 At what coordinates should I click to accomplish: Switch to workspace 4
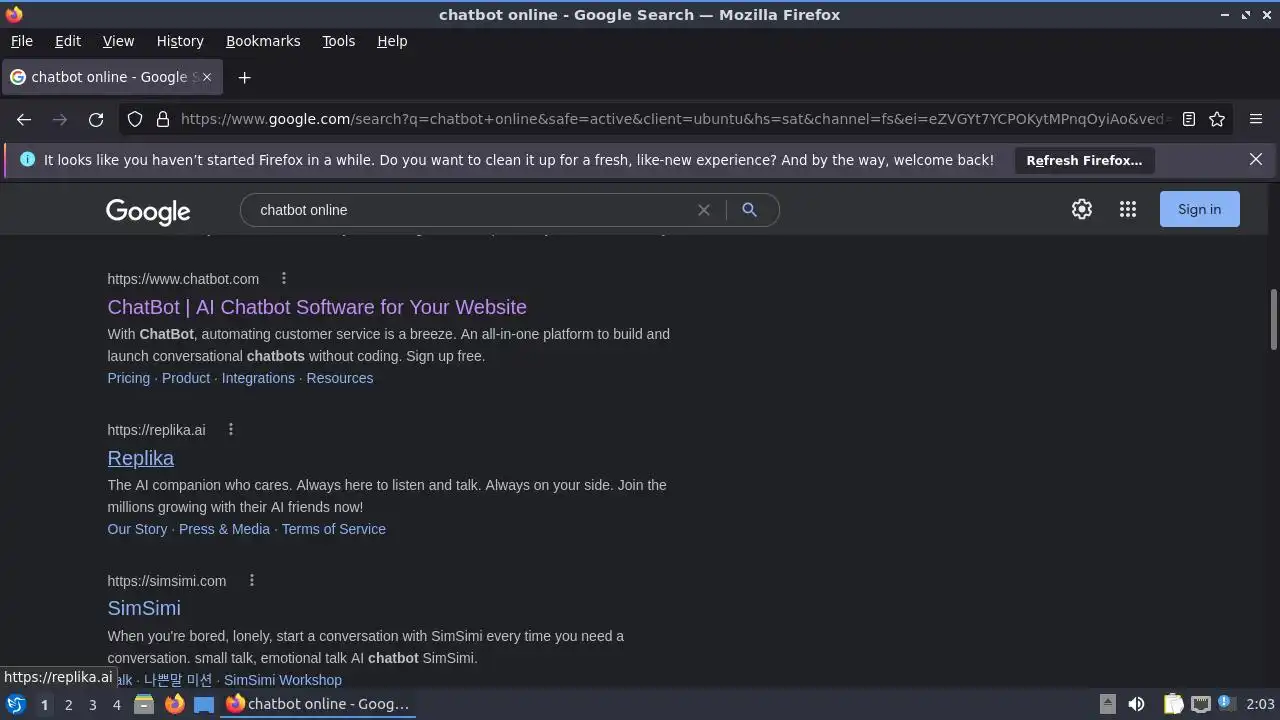(x=116, y=705)
